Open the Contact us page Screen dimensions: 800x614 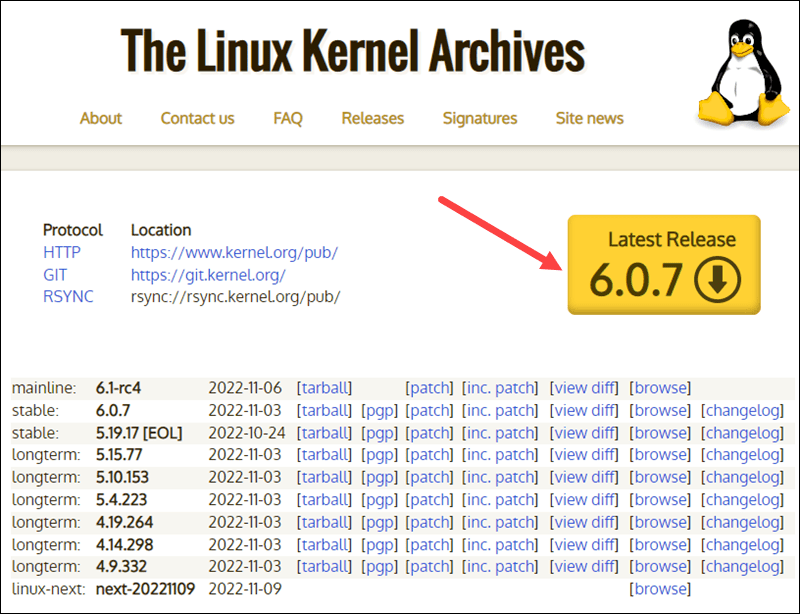[x=197, y=118]
